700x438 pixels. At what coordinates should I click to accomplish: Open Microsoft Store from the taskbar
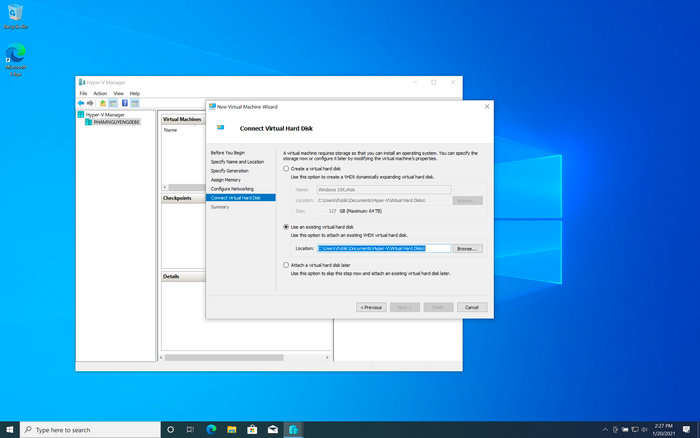click(x=252, y=430)
